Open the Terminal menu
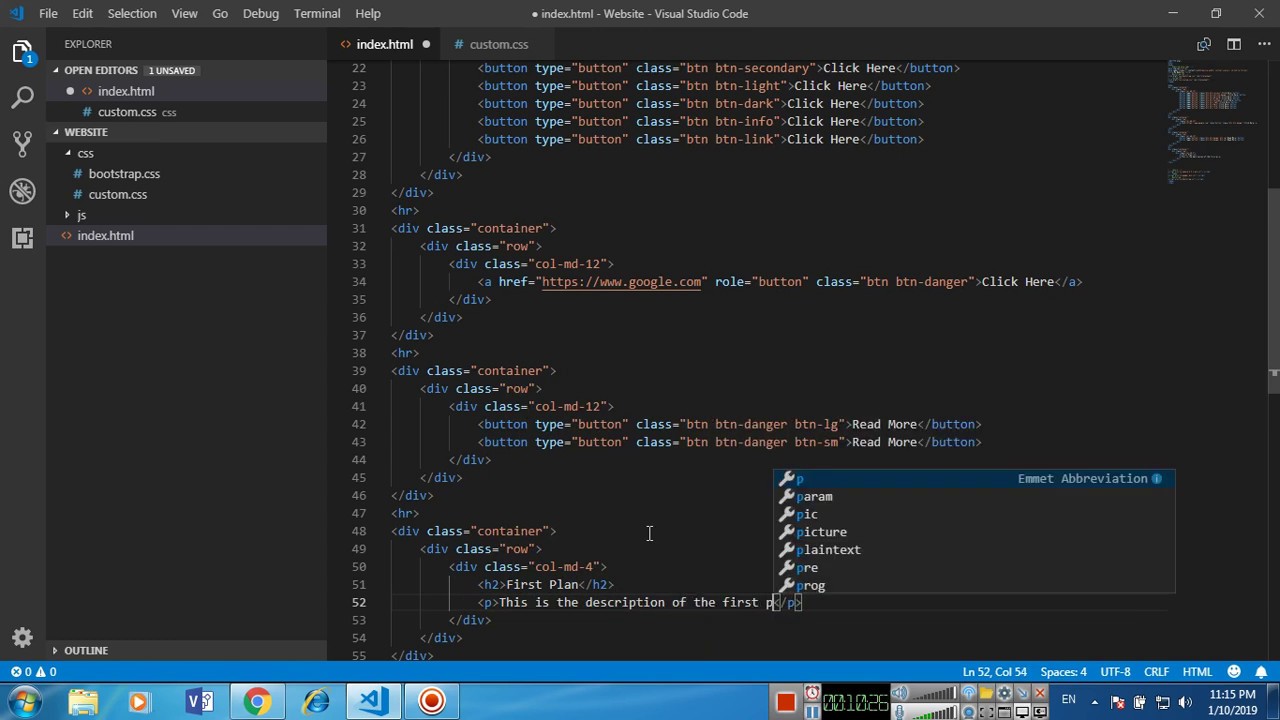This screenshot has height=720, width=1280. click(317, 14)
